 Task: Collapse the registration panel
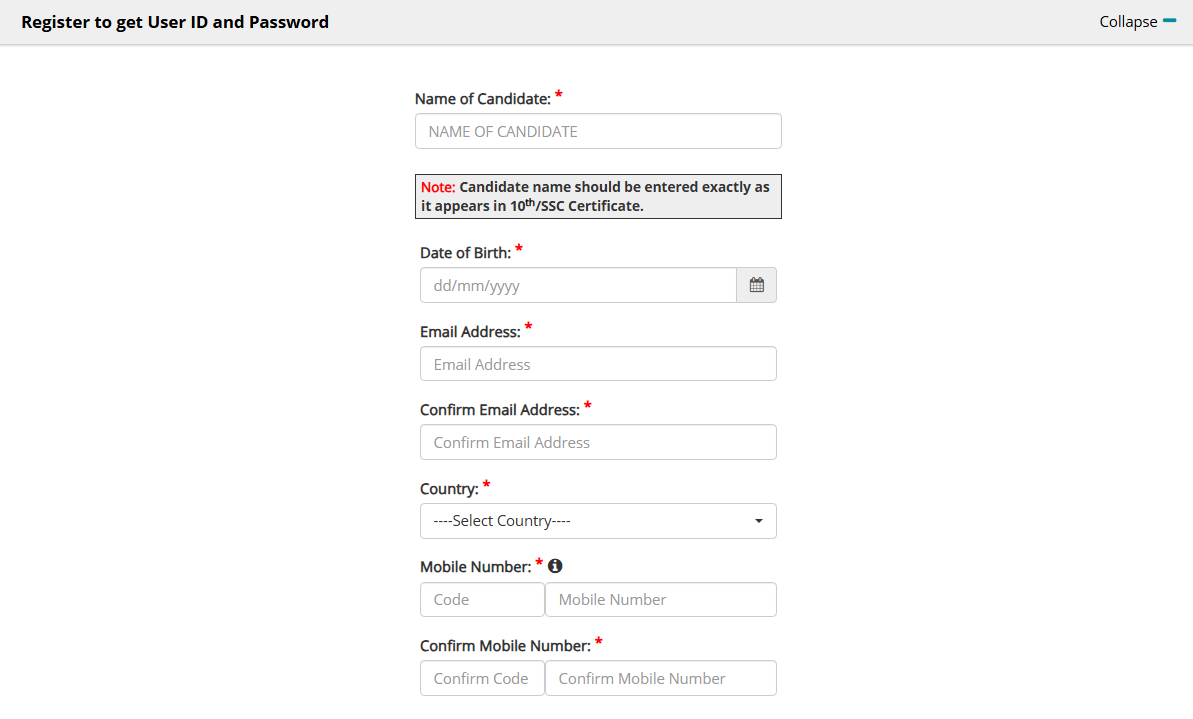click(x=1137, y=21)
